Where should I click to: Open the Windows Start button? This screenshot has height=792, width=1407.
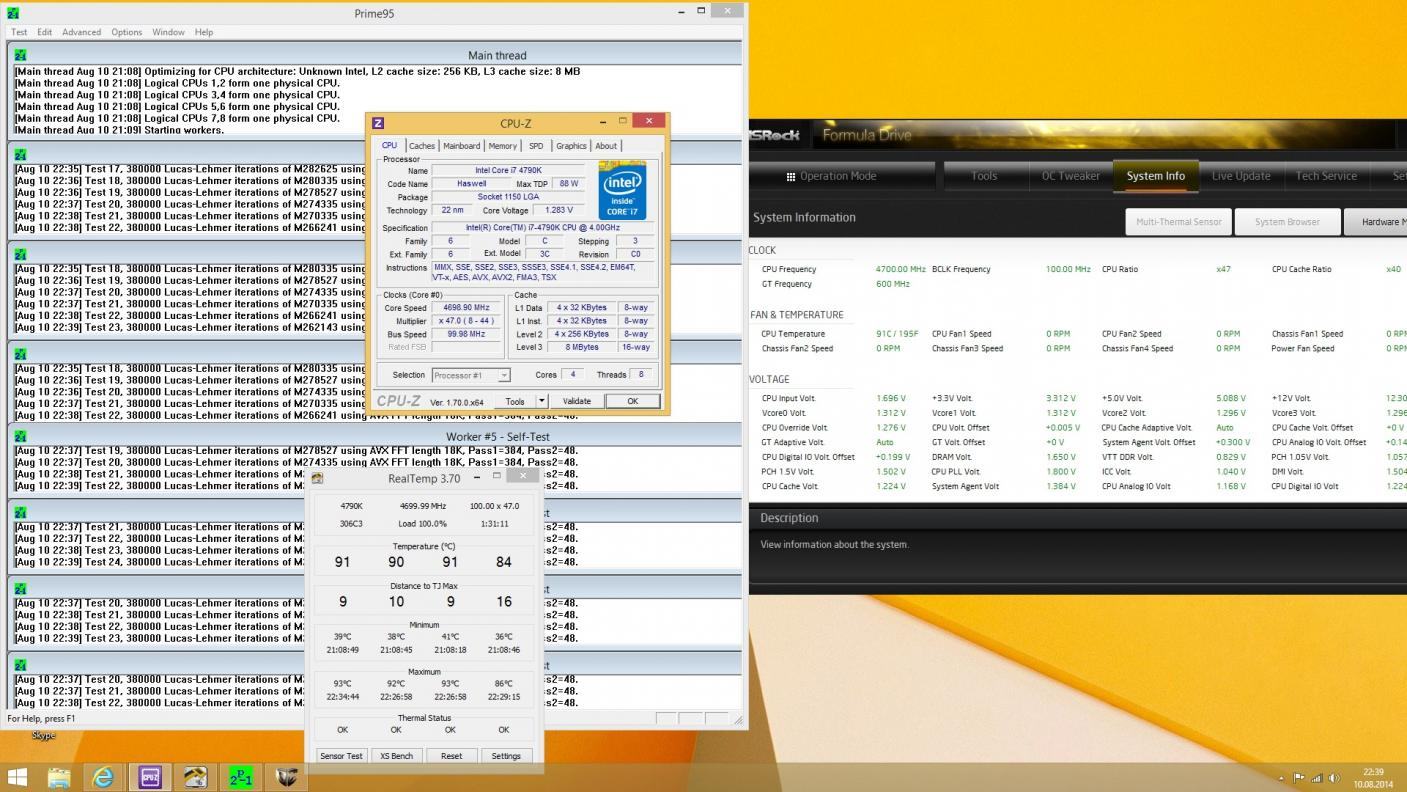point(17,777)
